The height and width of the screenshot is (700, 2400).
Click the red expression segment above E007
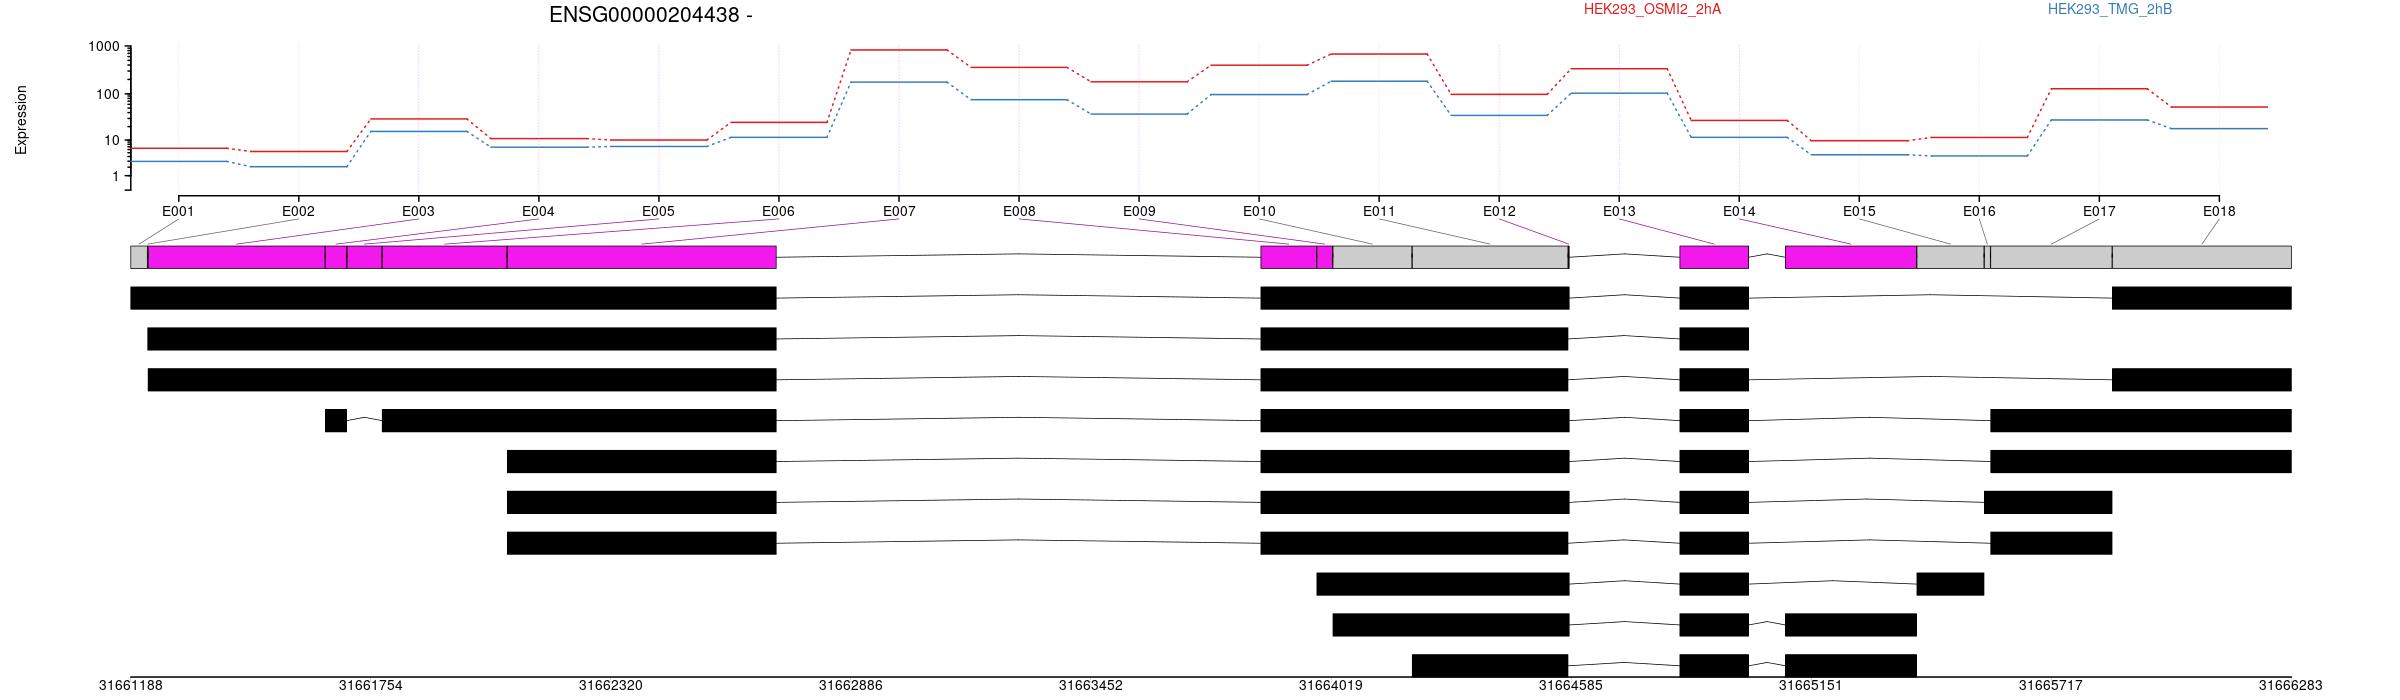click(x=899, y=50)
